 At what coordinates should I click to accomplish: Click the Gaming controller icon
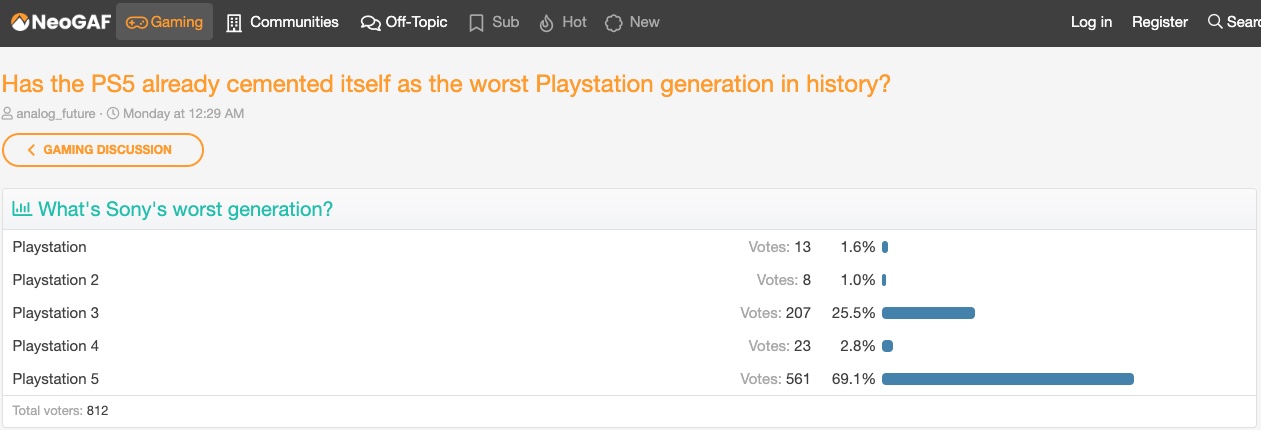[x=137, y=22]
